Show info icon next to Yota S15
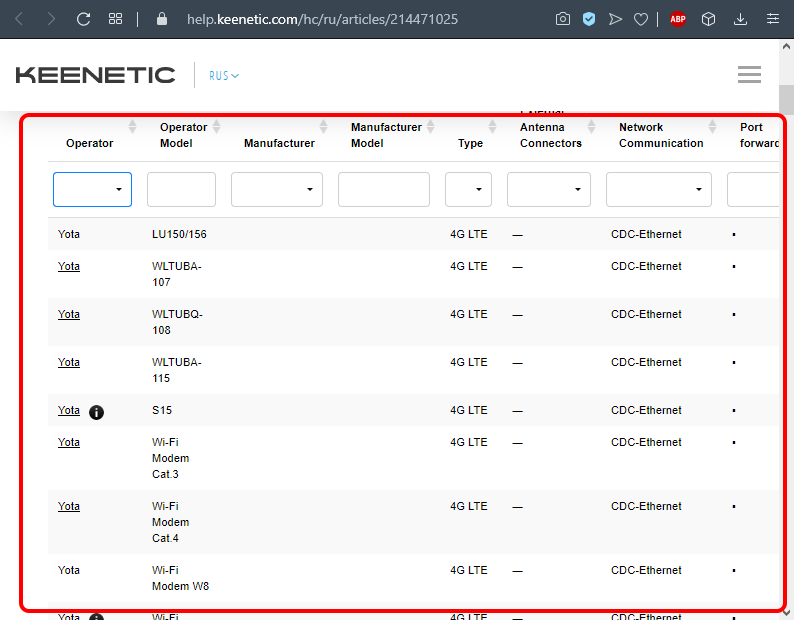This screenshot has width=794, height=620. pos(96,412)
